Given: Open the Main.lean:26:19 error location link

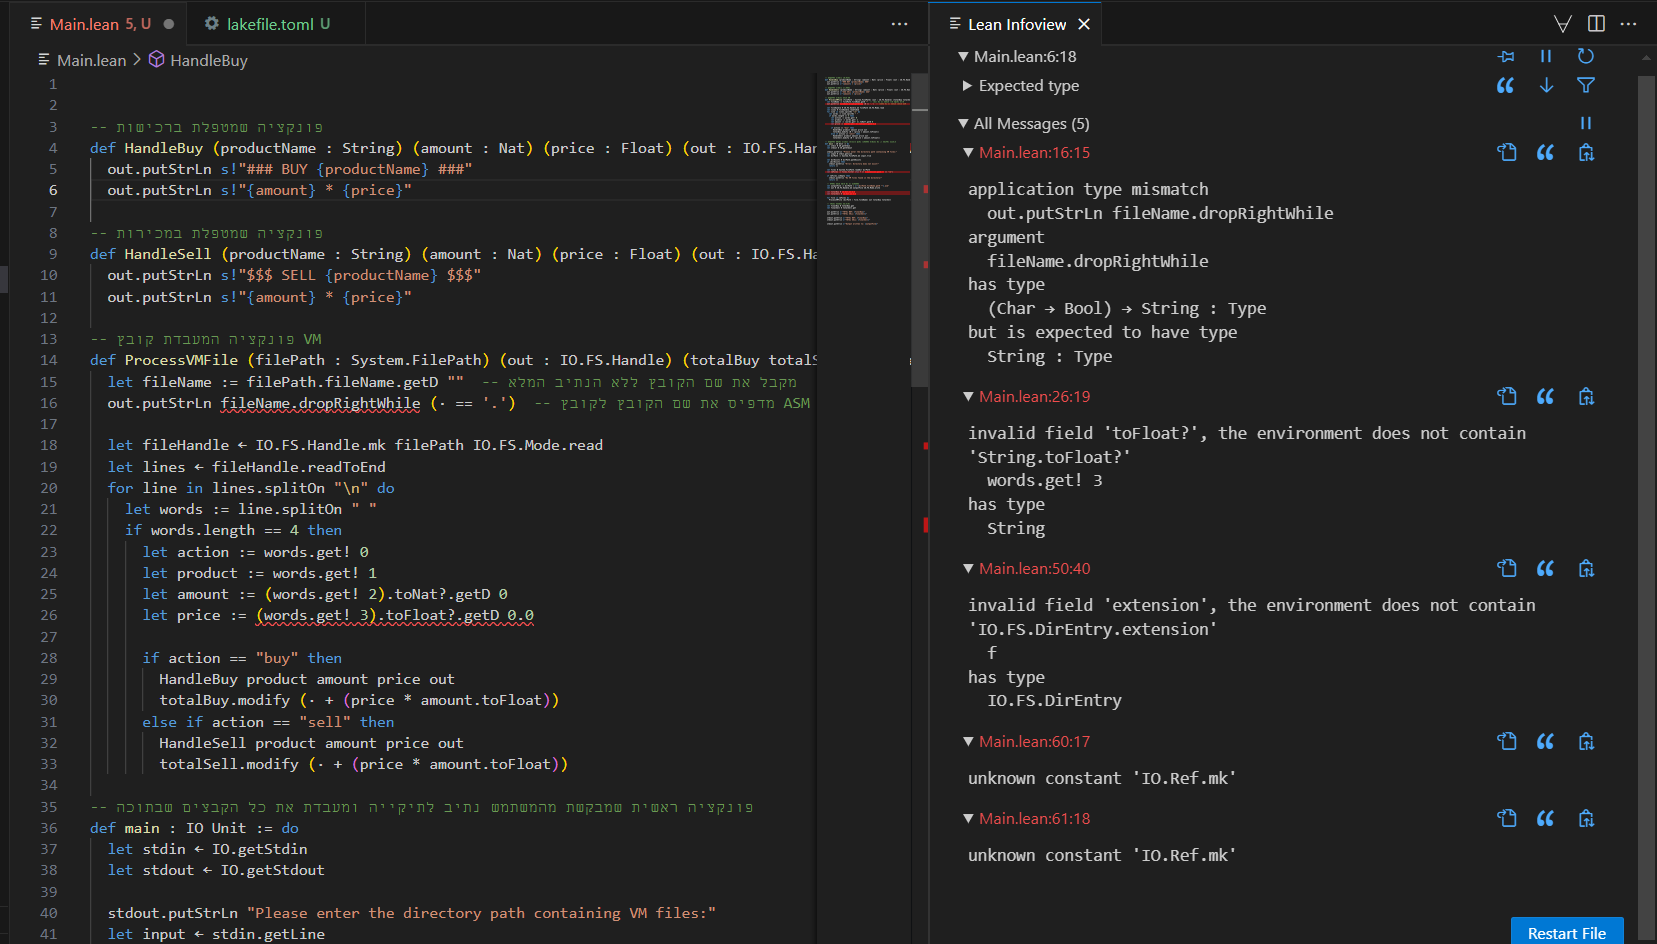Looking at the screenshot, I should [x=1034, y=396].
